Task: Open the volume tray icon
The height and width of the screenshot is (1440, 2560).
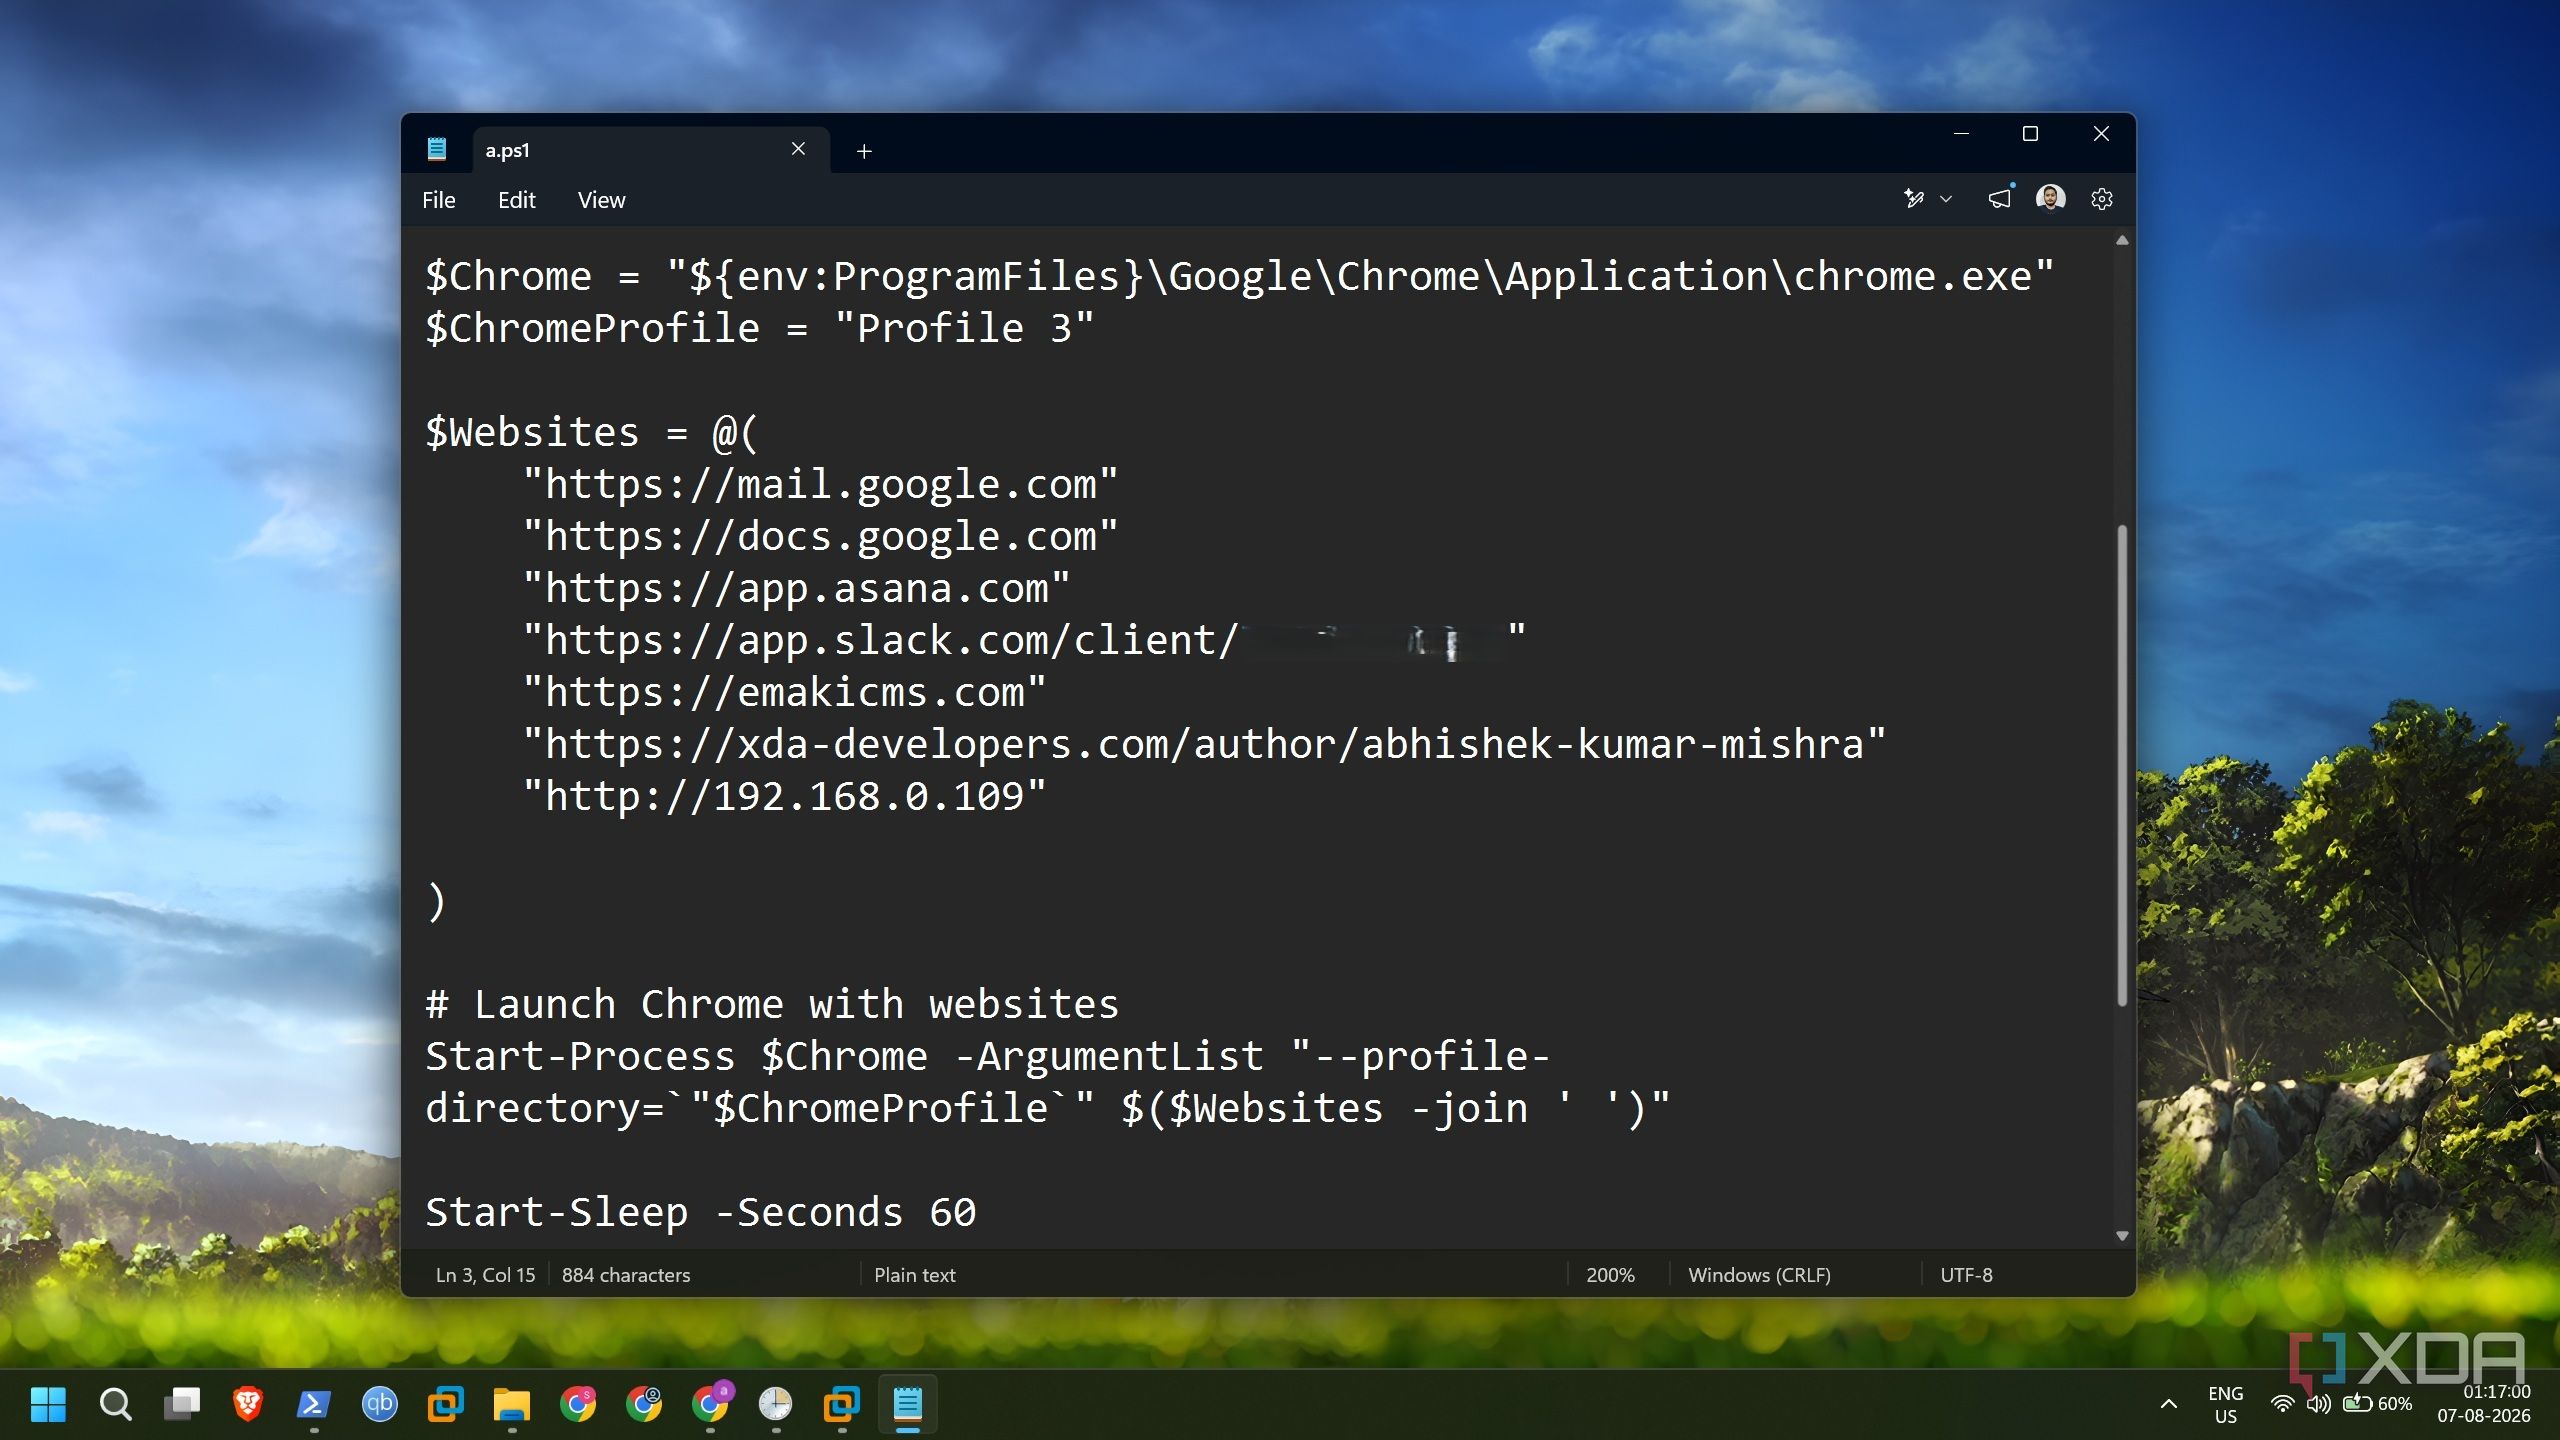Action: click(x=2318, y=1404)
